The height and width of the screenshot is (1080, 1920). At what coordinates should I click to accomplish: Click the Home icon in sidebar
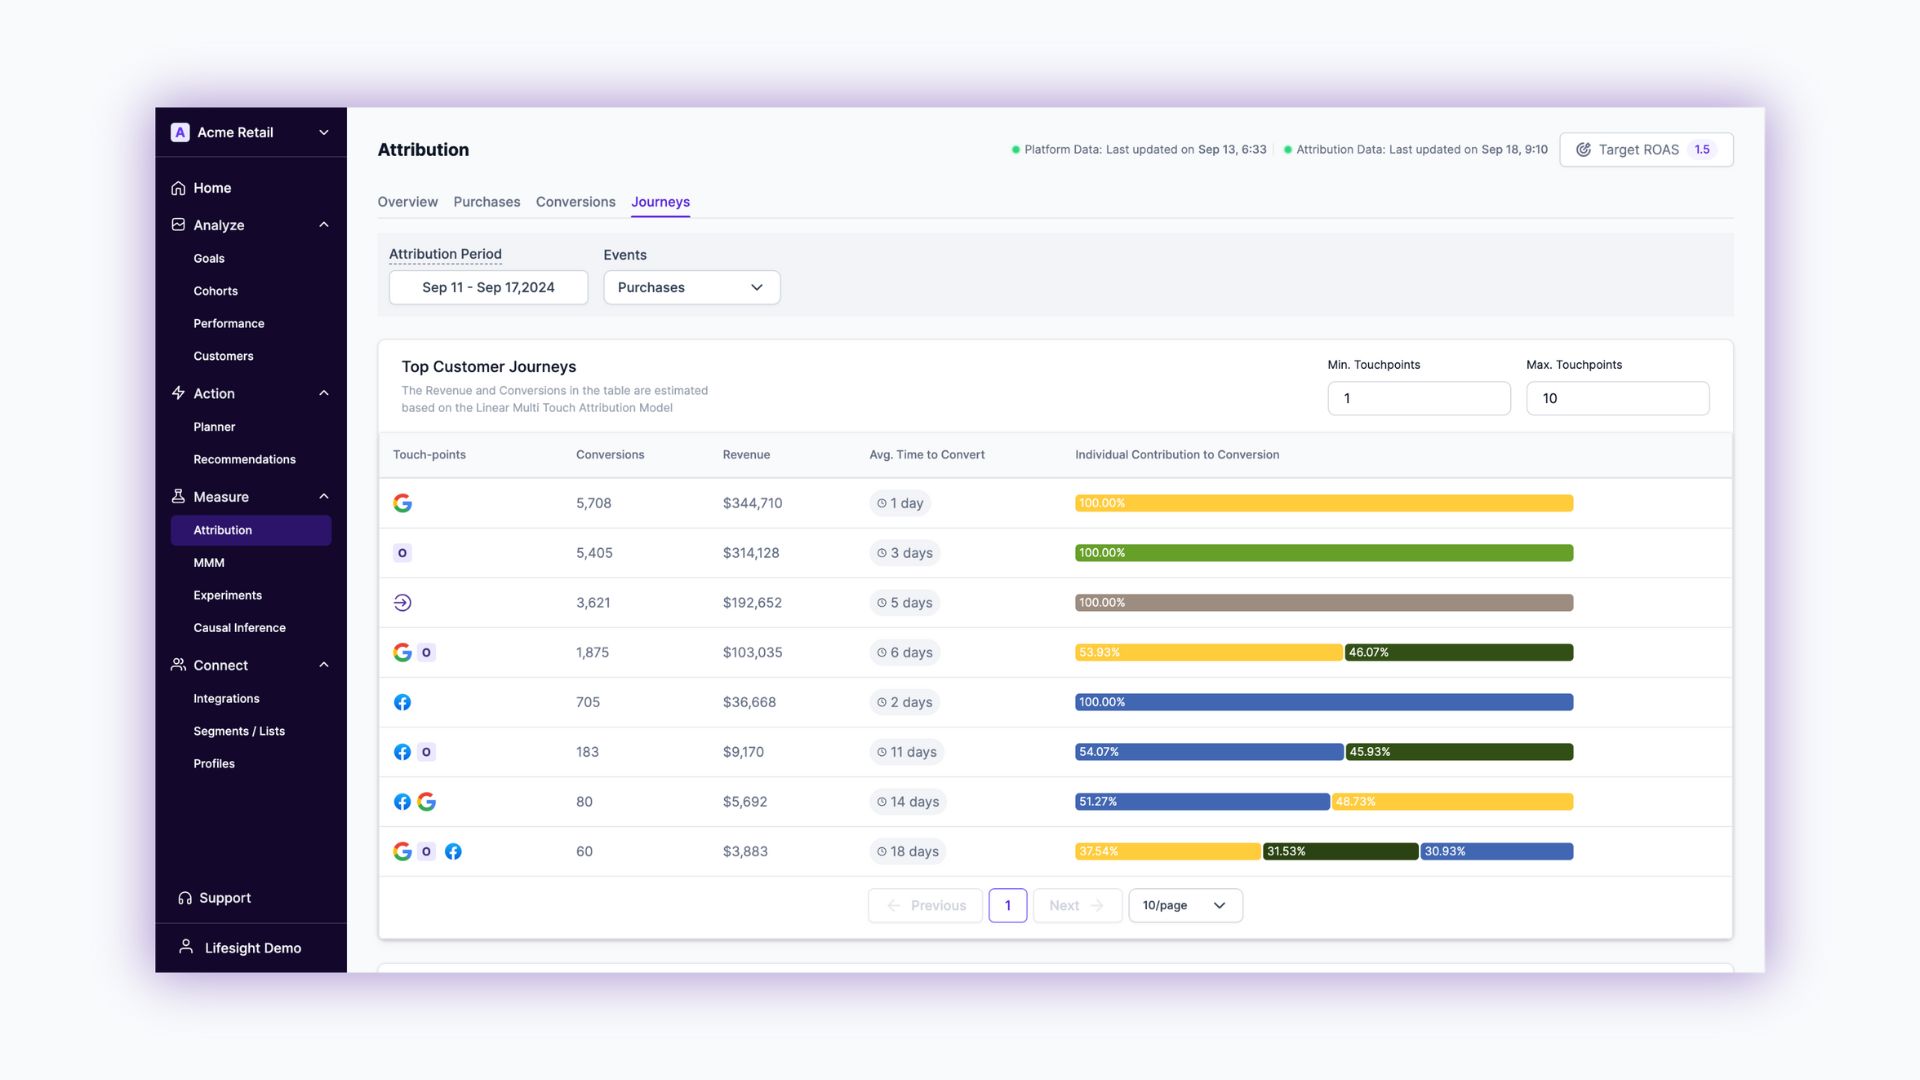tap(178, 188)
